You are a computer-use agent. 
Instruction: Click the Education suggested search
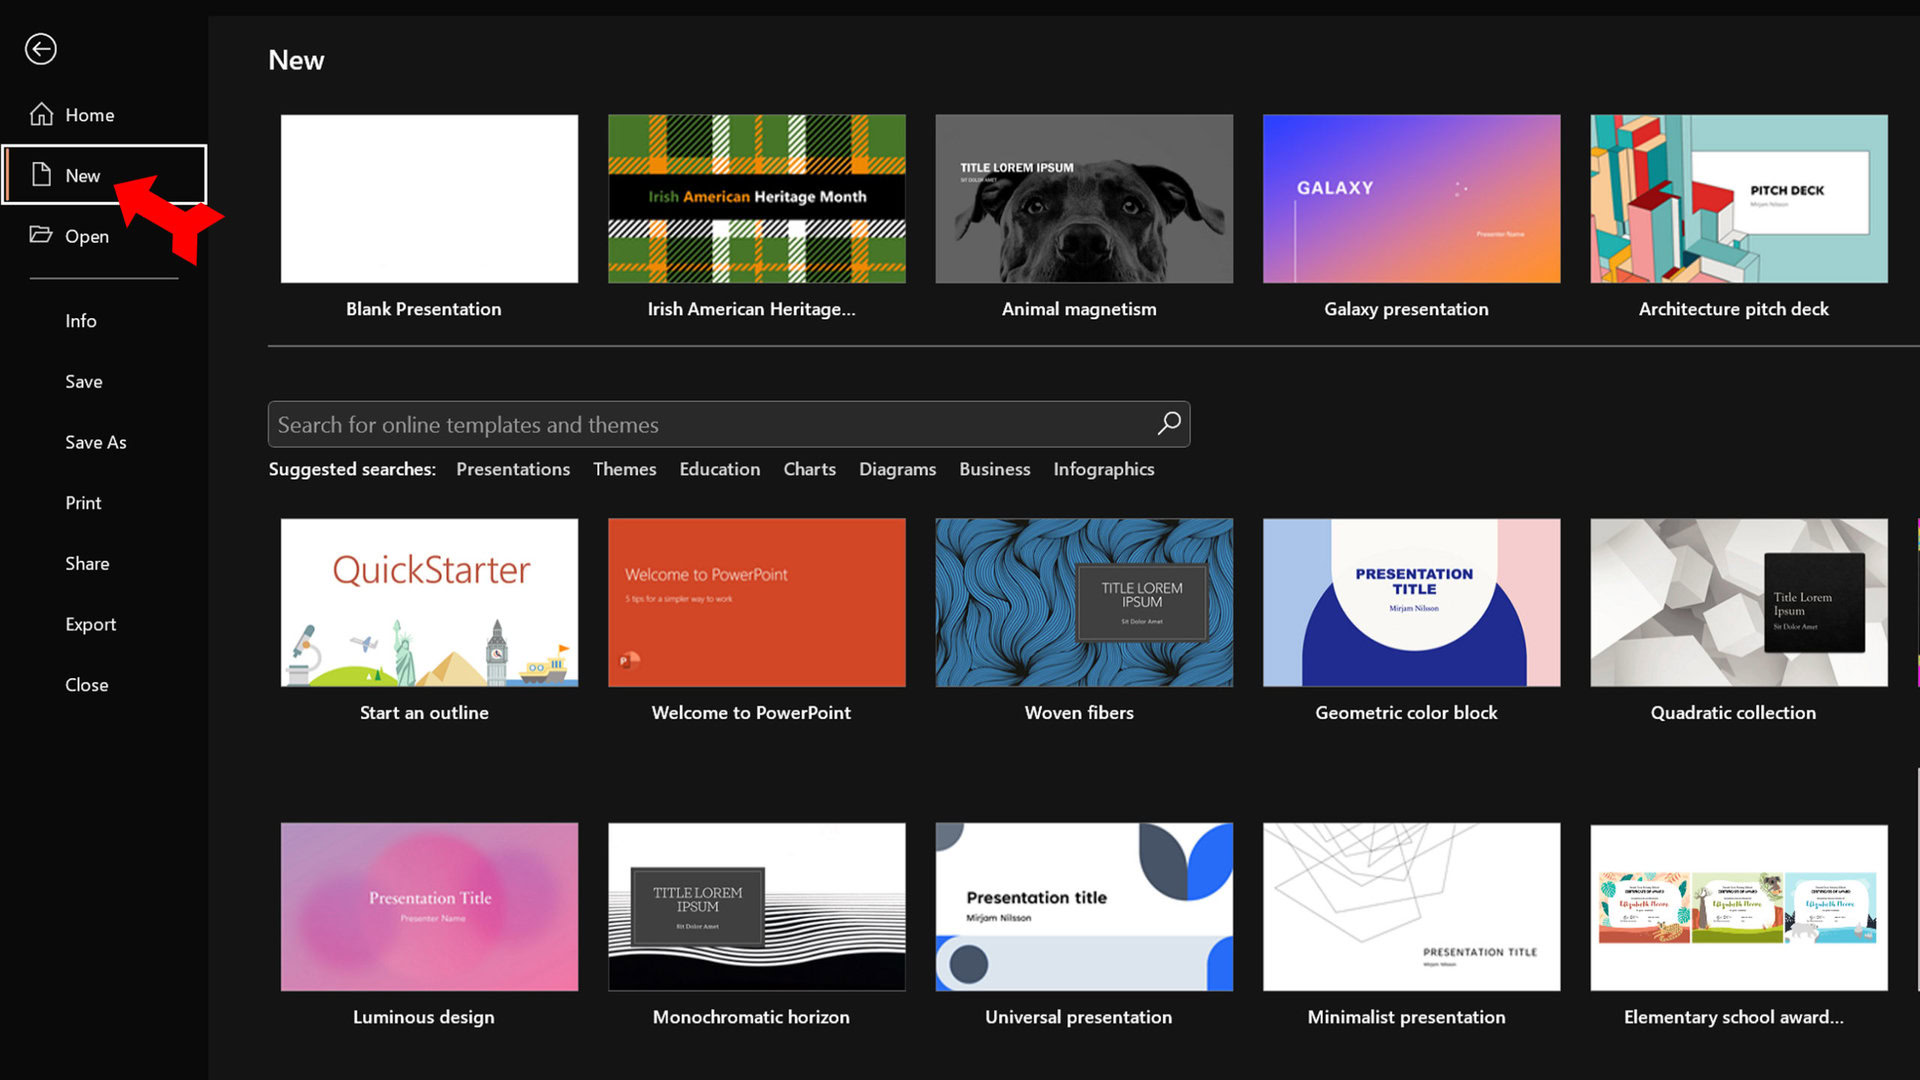[x=719, y=469]
